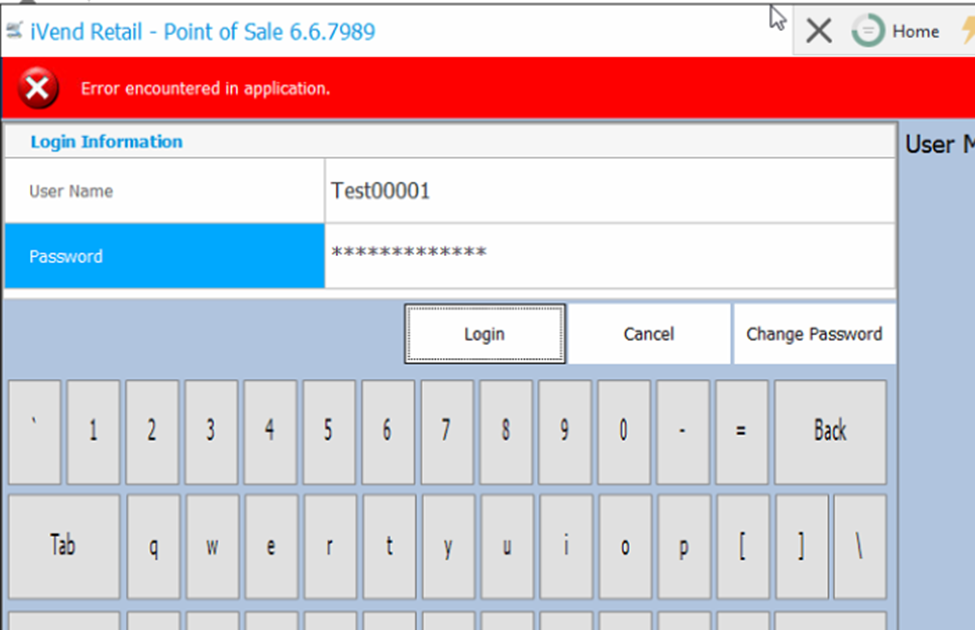
Task: Click the Login Information header
Action: [106, 142]
